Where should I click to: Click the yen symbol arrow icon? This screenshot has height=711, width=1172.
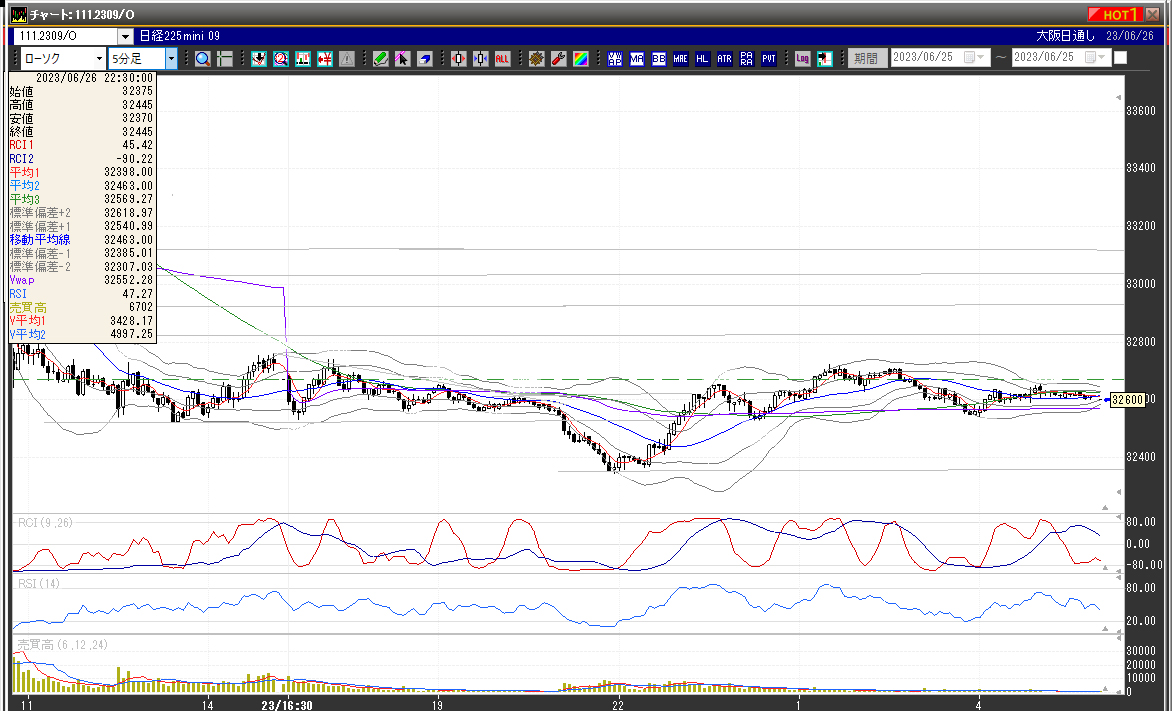point(324,59)
